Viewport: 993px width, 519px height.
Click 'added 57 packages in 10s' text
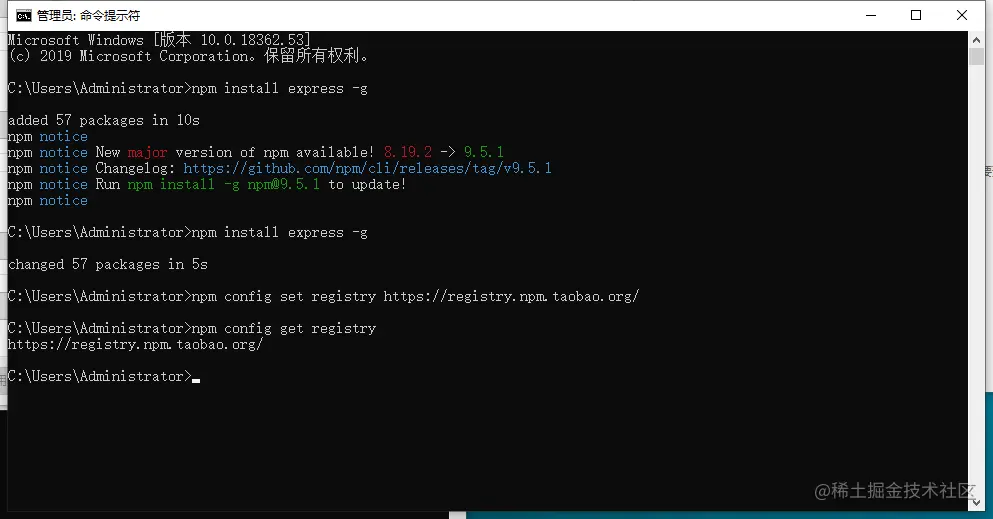(104, 120)
